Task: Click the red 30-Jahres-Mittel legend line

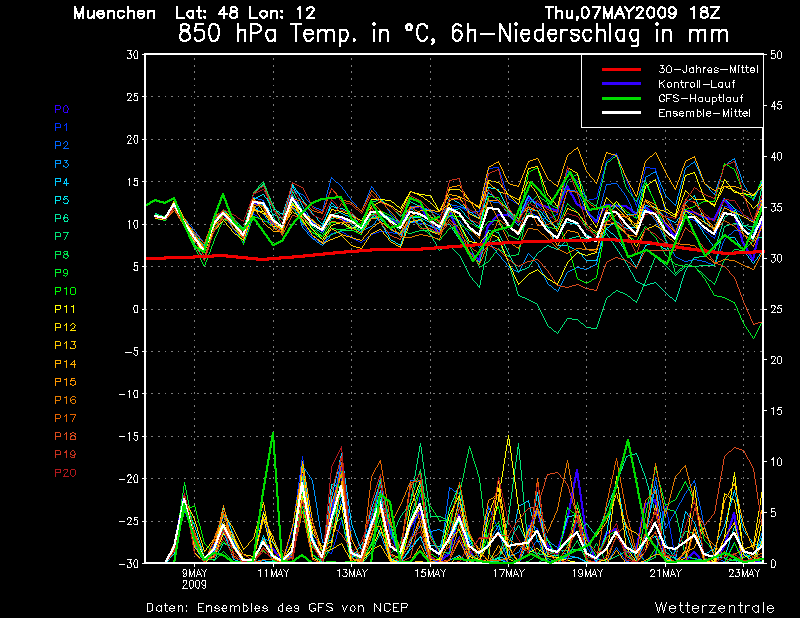Action: (x=621, y=69)
